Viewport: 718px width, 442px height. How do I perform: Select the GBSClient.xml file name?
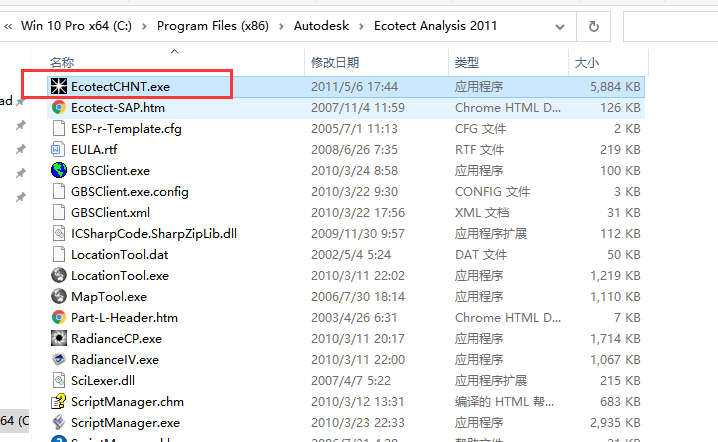point(110,213)
